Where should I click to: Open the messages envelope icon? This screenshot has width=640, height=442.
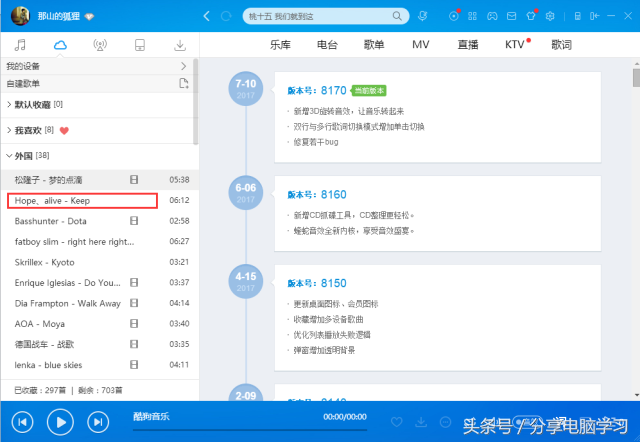point(511,16)
